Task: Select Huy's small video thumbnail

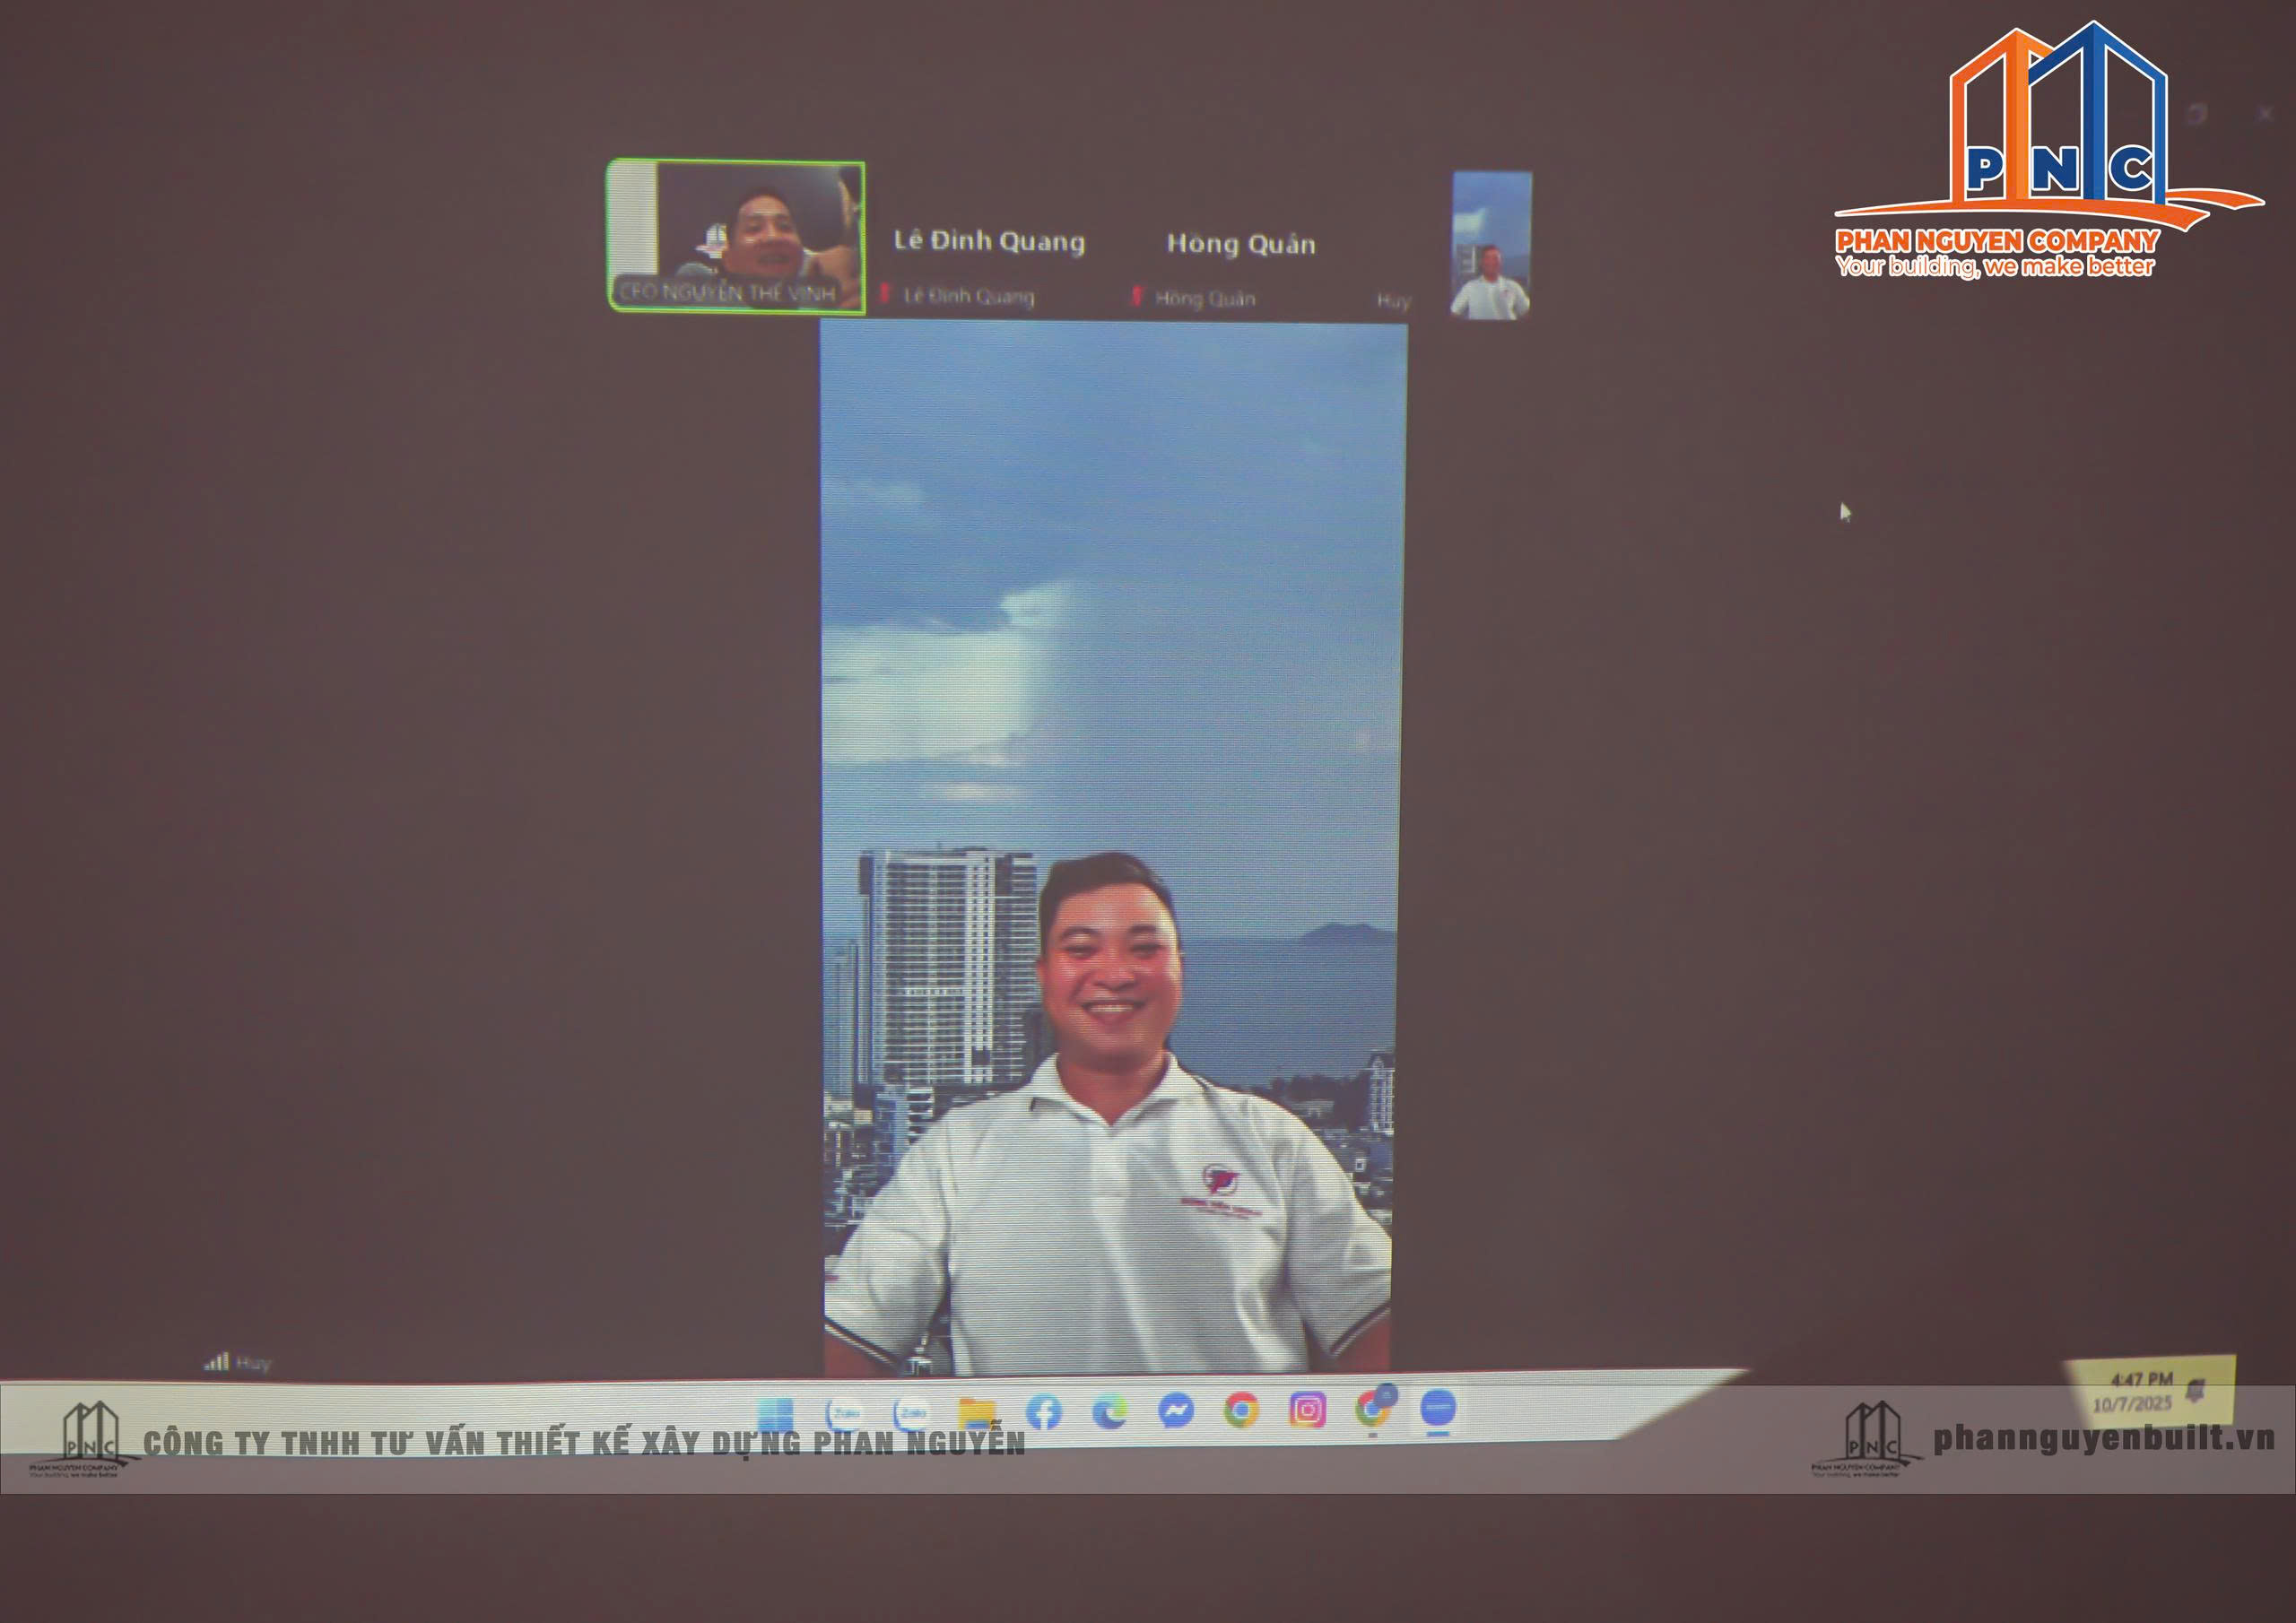Action: click(x=1491, y=246)
